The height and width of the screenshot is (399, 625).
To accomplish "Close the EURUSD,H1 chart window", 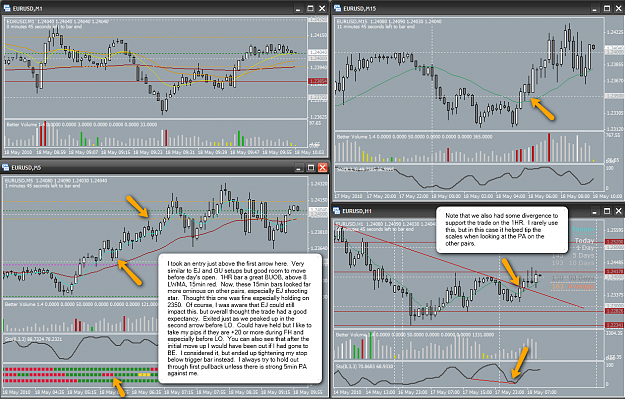I will click(619, 211).
